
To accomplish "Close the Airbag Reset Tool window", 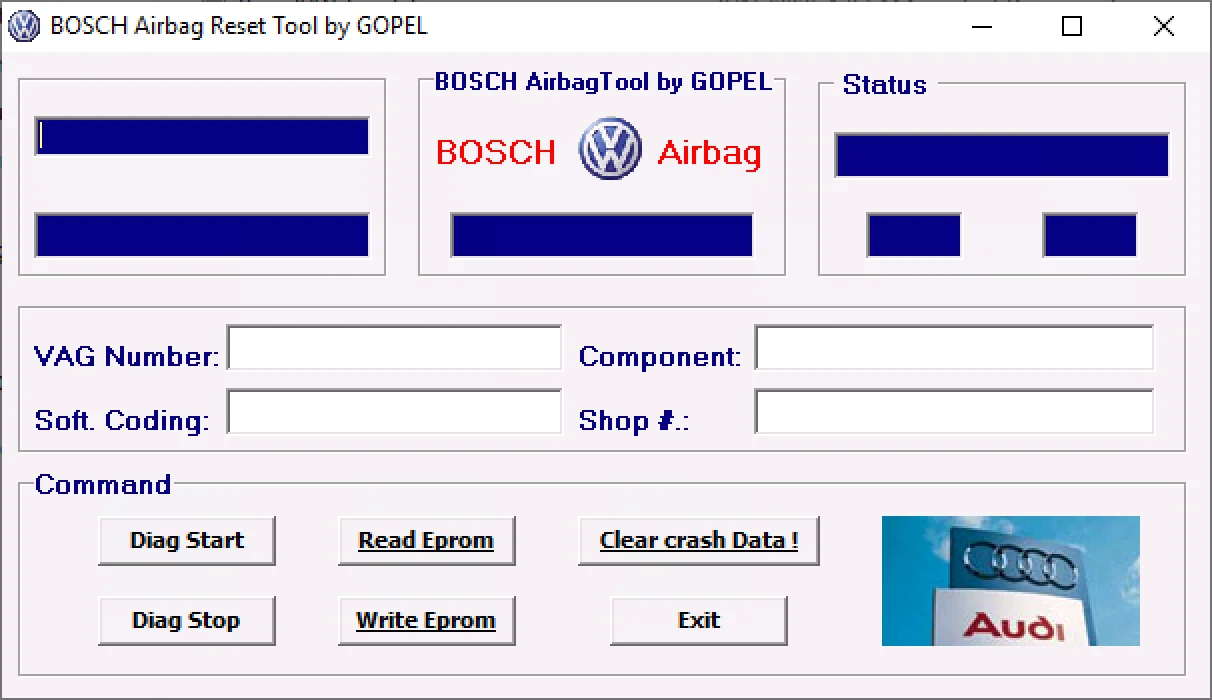I will pos(1164,27).
